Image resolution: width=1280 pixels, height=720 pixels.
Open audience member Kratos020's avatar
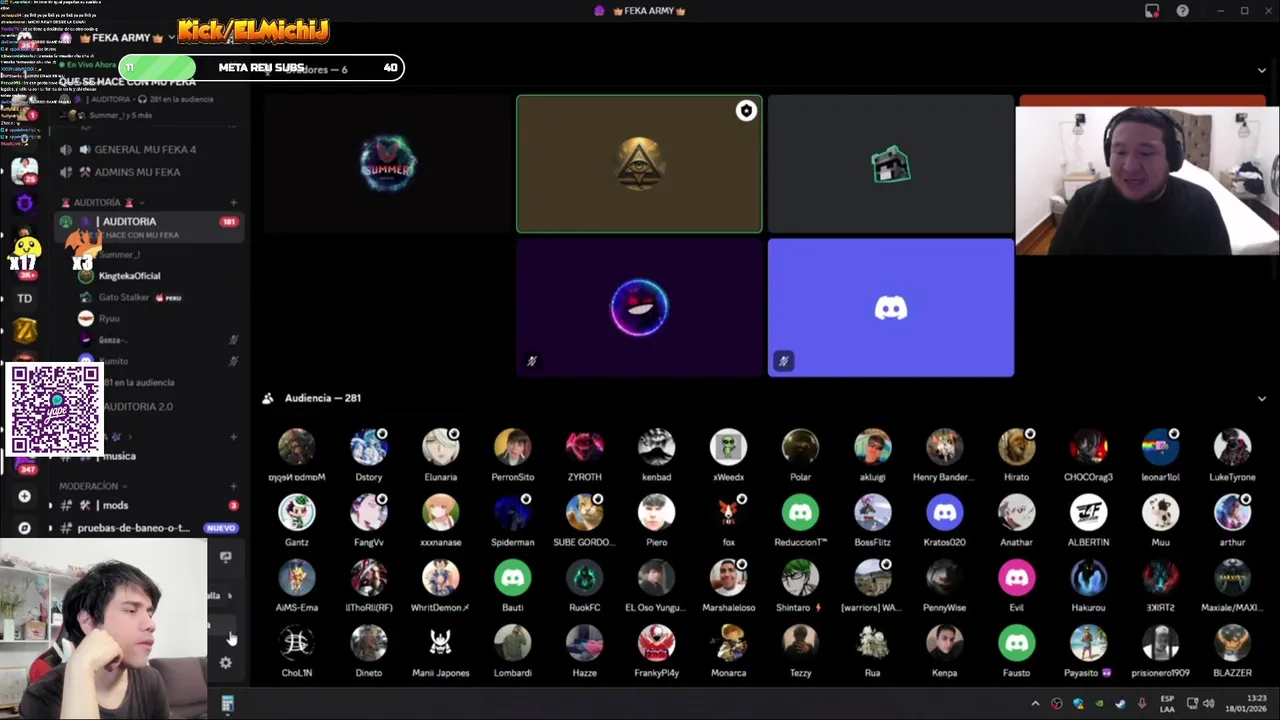(944, 513)
